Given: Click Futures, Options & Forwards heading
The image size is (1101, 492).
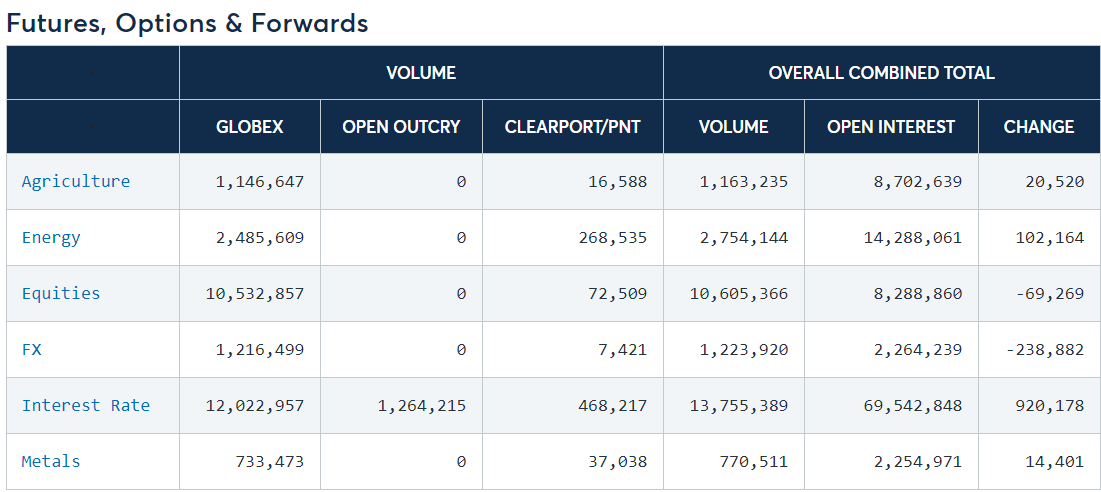Looking at the screenshot, I should [187, 23].
